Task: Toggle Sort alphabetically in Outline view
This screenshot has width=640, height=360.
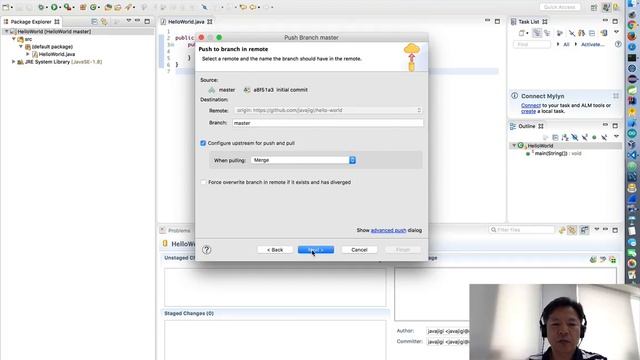Action: [x=565, y=137]
